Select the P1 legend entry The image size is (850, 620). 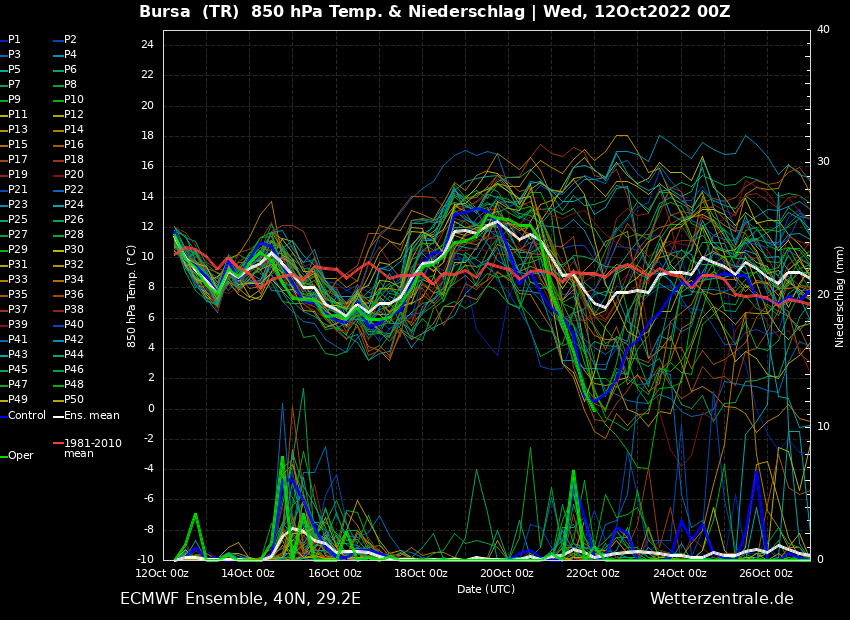10,40
